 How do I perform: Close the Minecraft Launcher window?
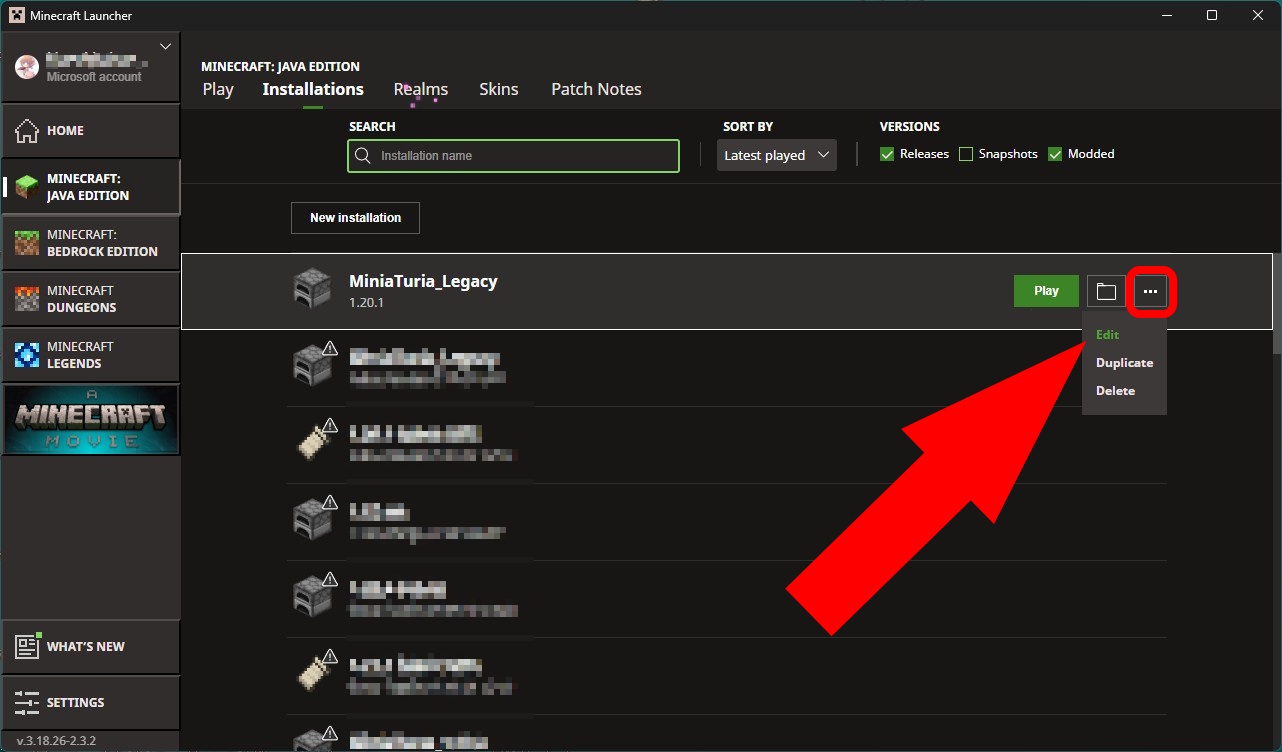(1258, 15)
